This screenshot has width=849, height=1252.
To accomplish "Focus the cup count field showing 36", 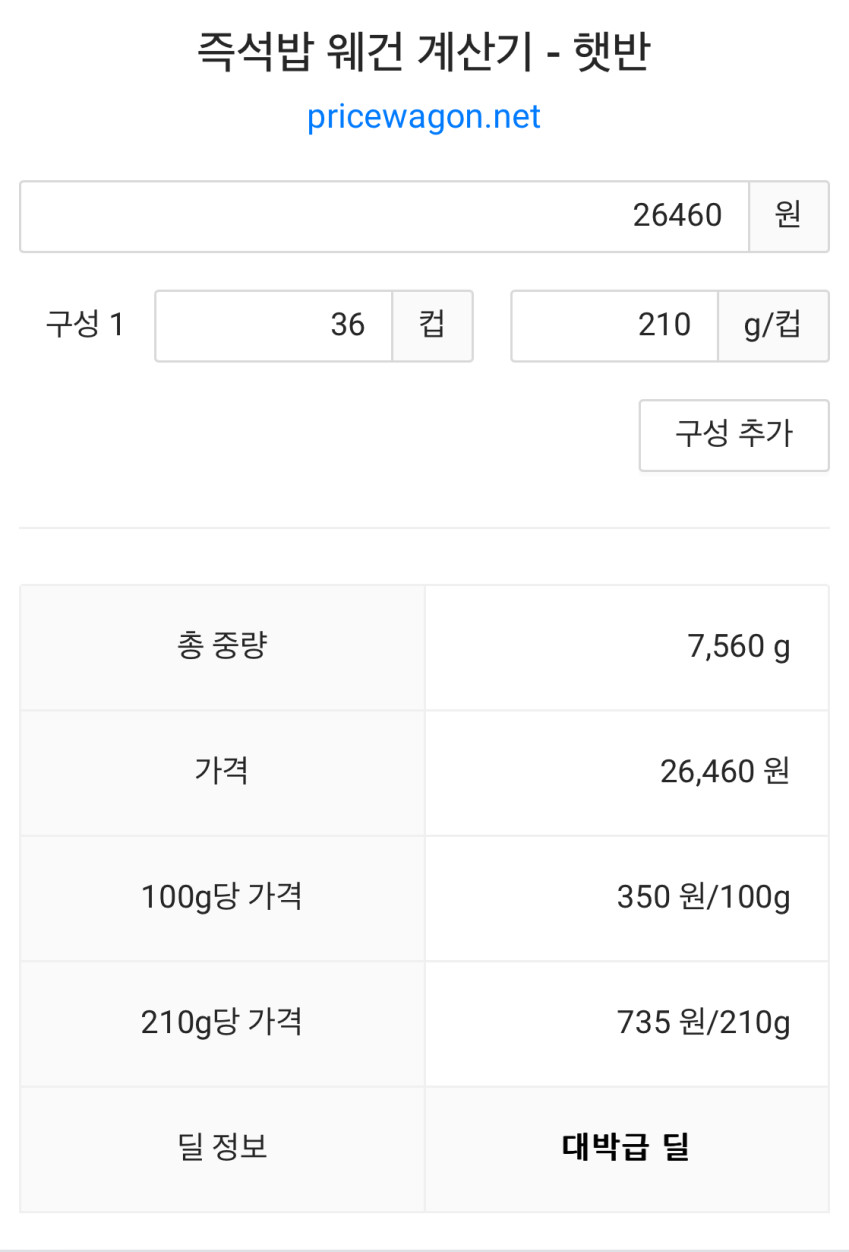I will tap(273, 325).
